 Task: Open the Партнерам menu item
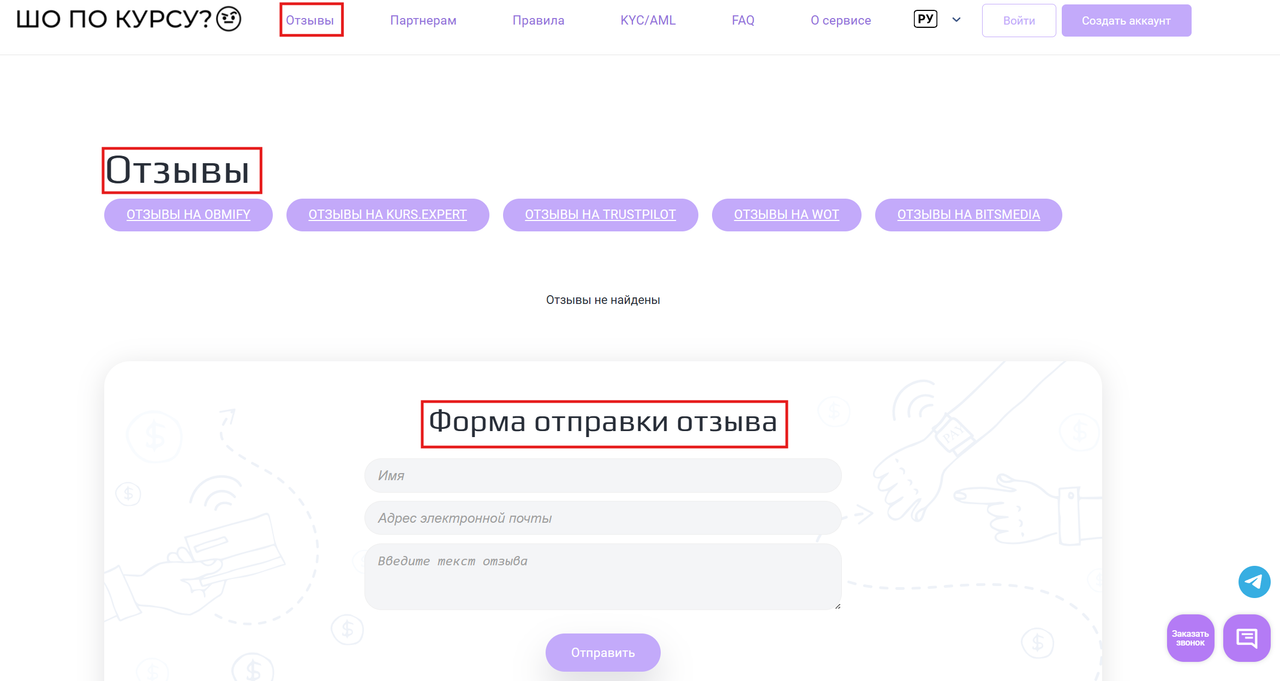pos(423,20)
